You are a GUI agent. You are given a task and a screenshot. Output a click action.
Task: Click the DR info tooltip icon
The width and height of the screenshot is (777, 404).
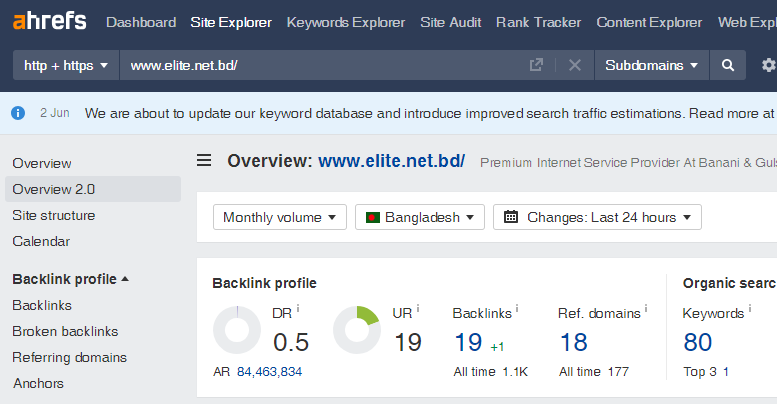click(298, 308)
